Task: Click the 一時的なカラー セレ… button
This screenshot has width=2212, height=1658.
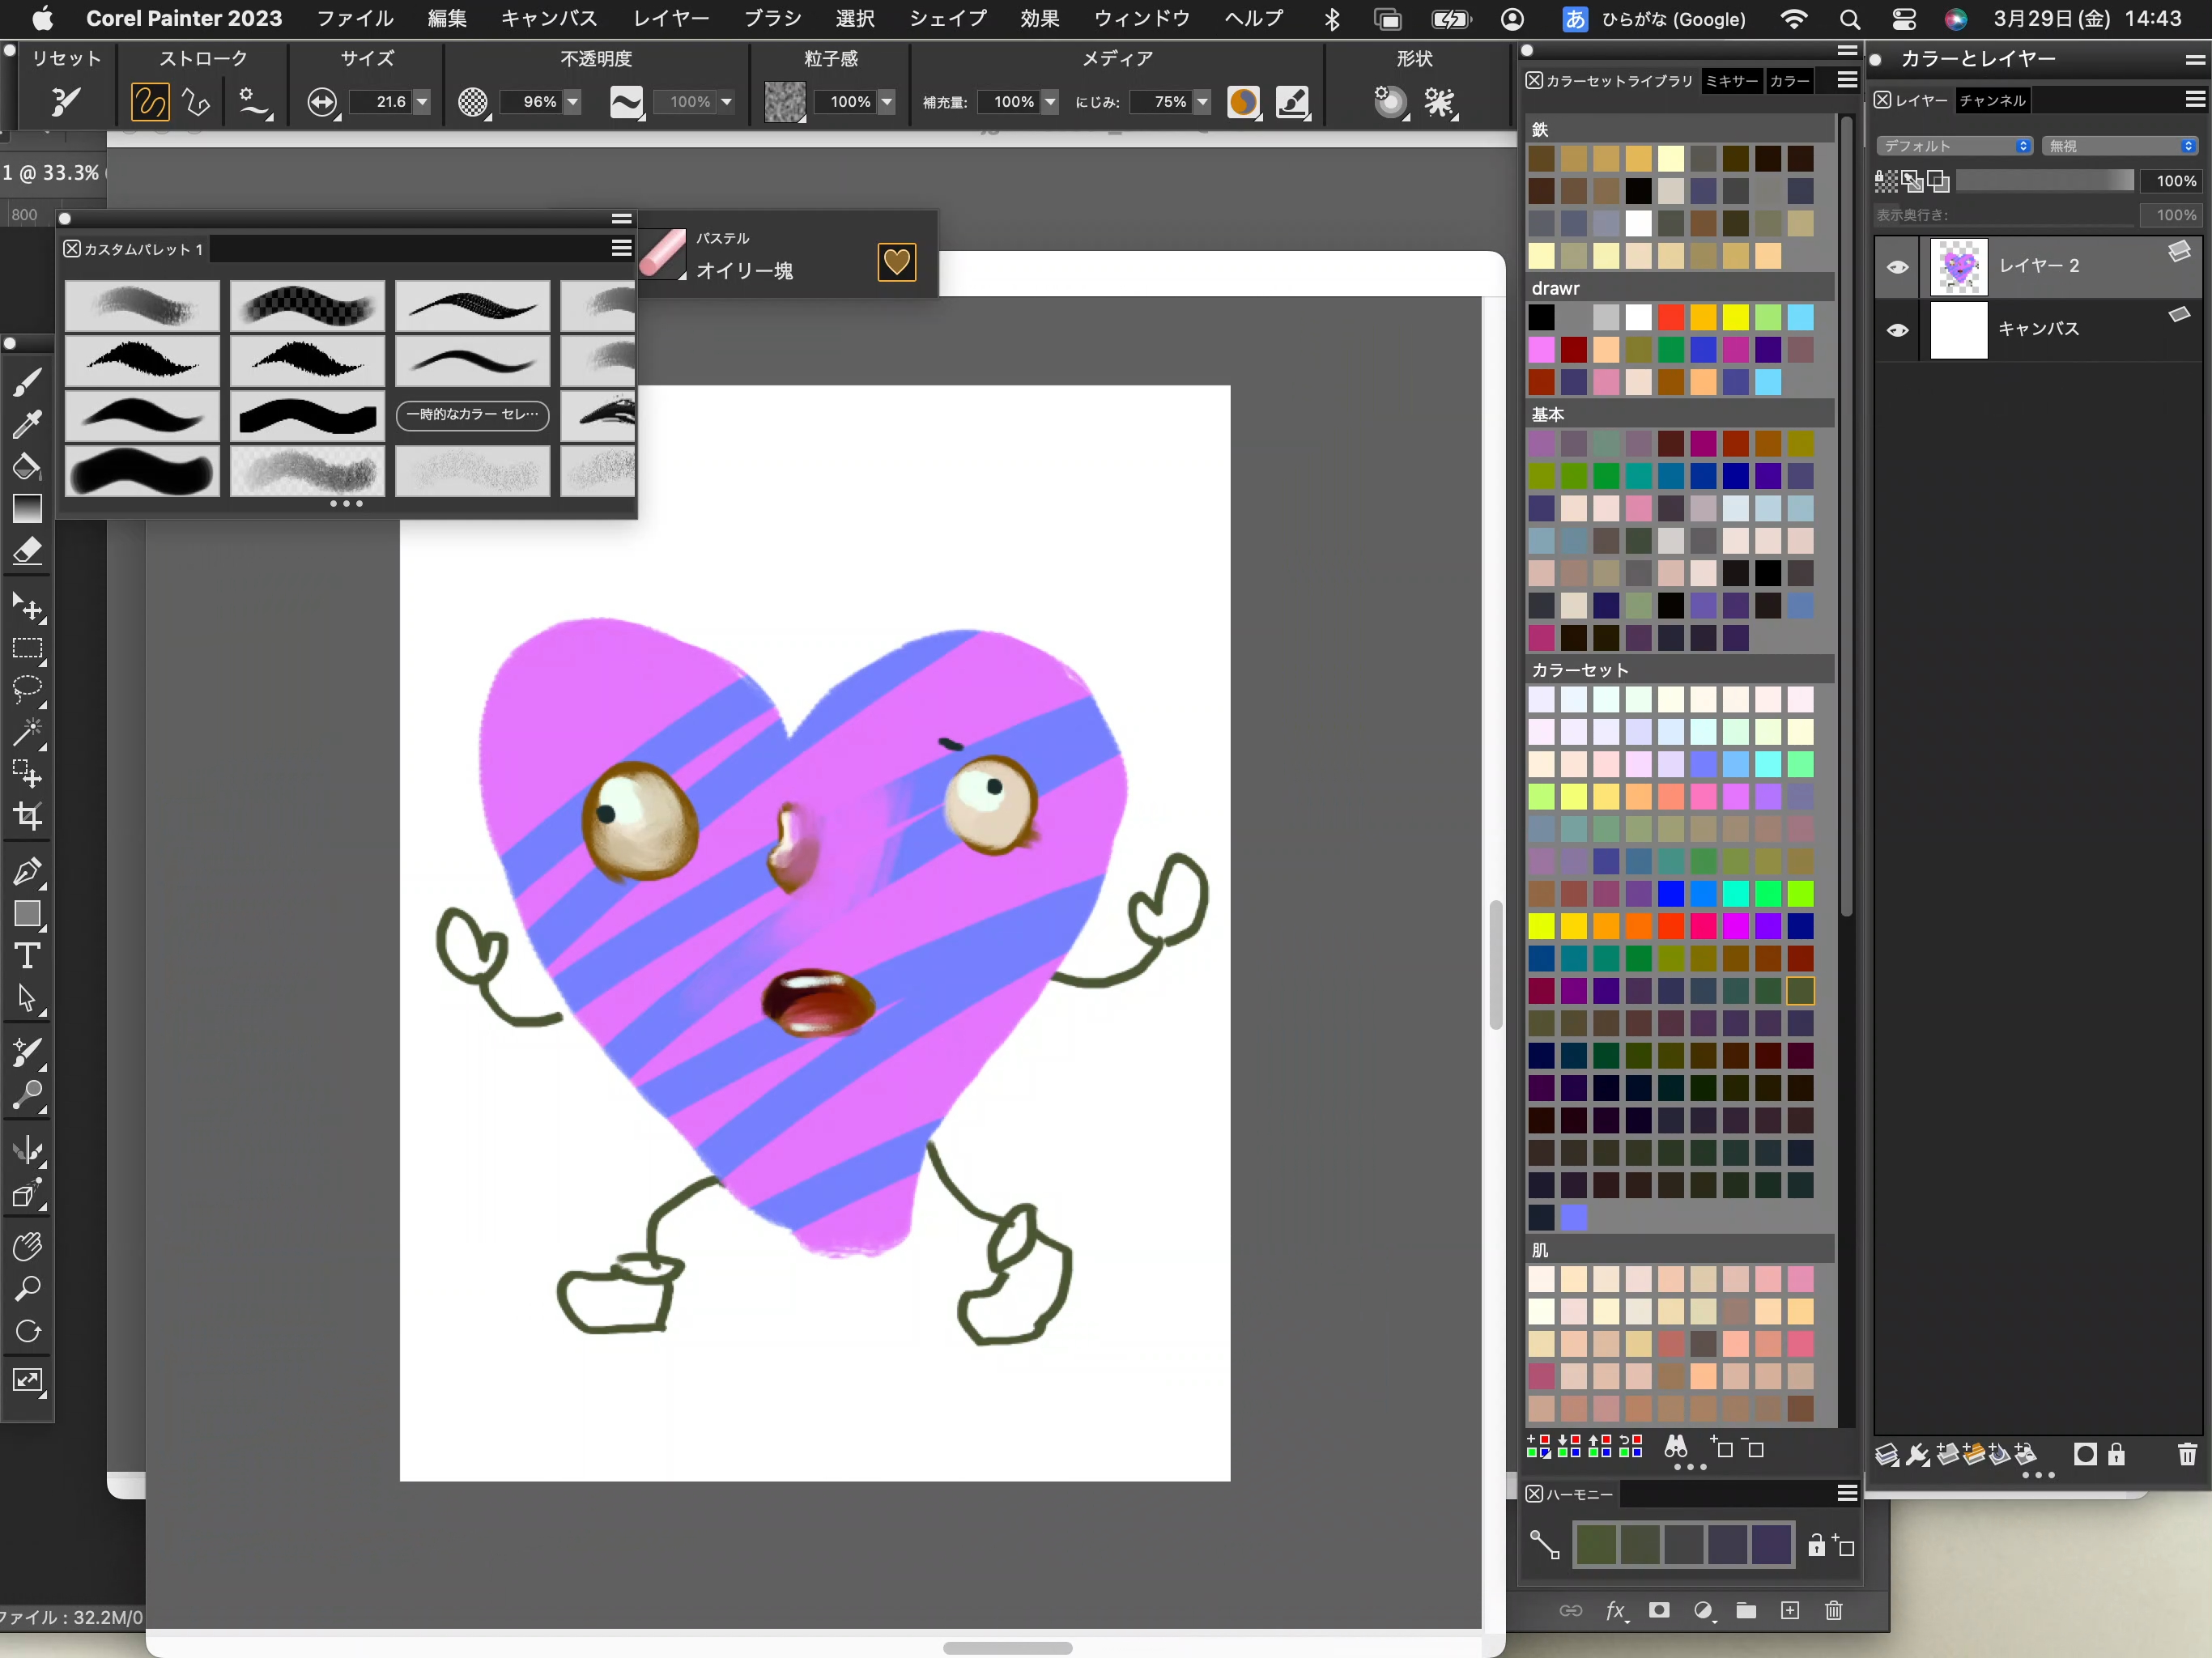Action: click(472, 414)
